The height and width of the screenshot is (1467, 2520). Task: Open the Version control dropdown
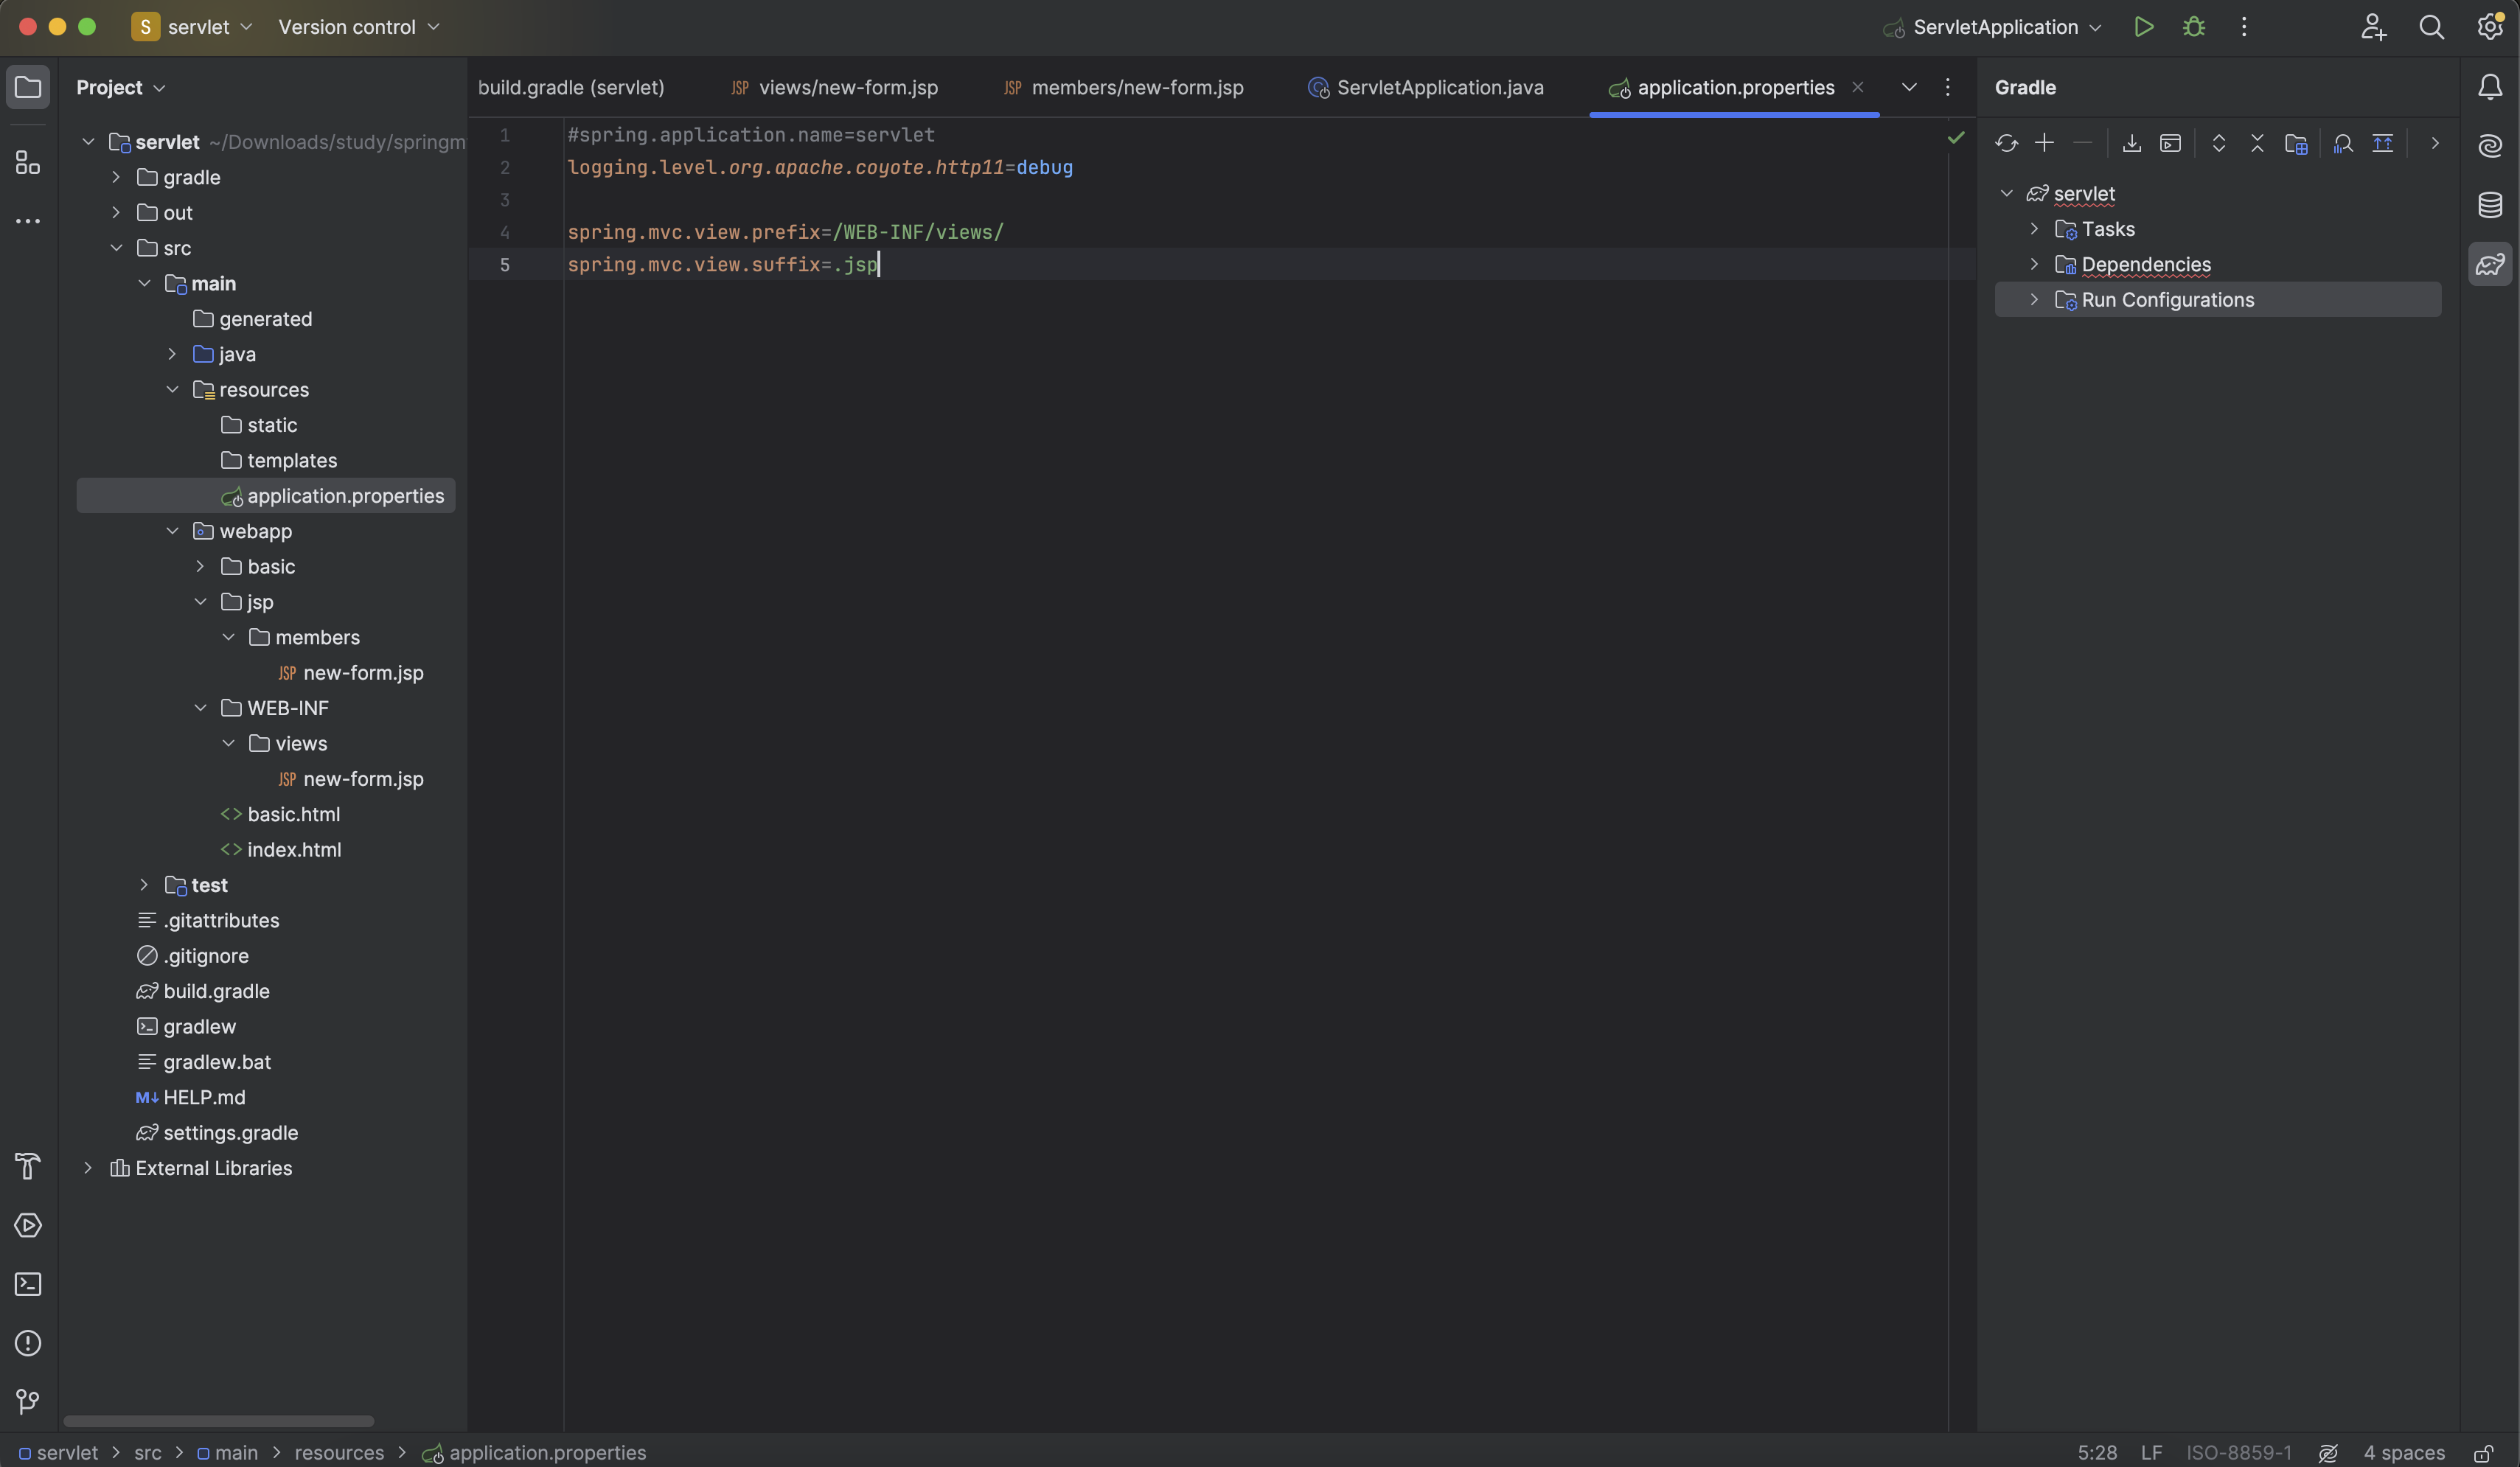pyautogui.click(x=359, y=27)
